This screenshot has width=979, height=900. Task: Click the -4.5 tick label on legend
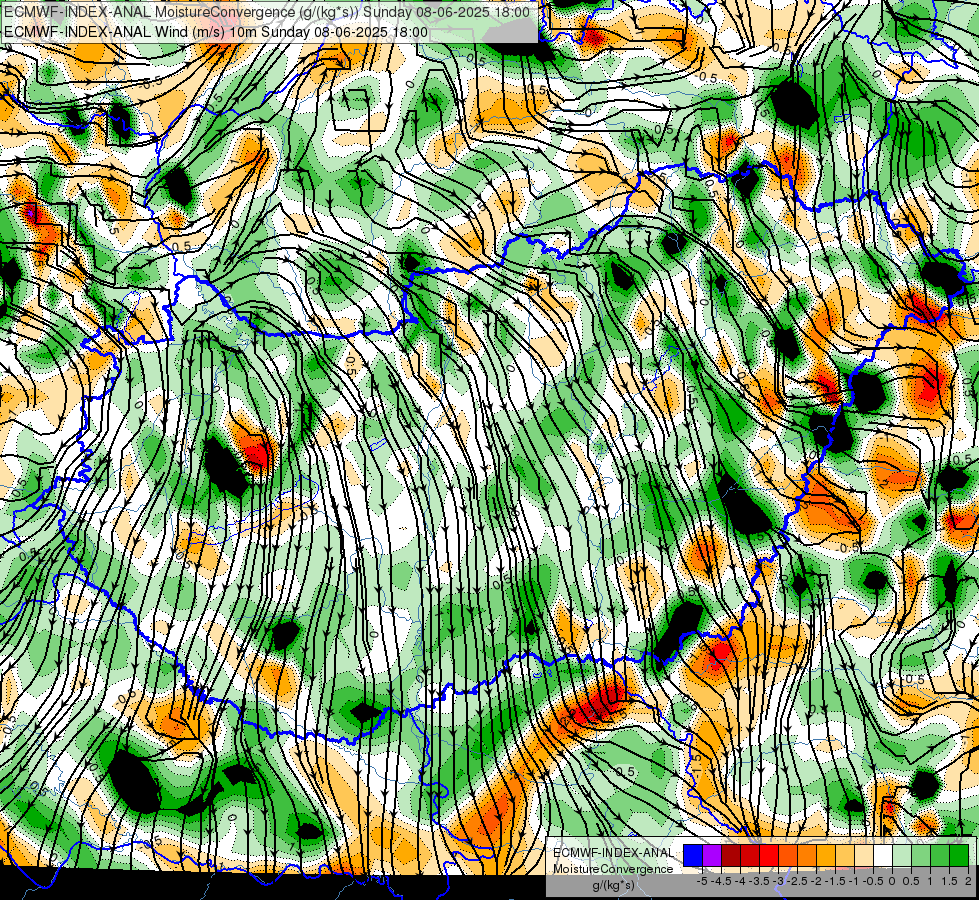click(x=721, y=881)
